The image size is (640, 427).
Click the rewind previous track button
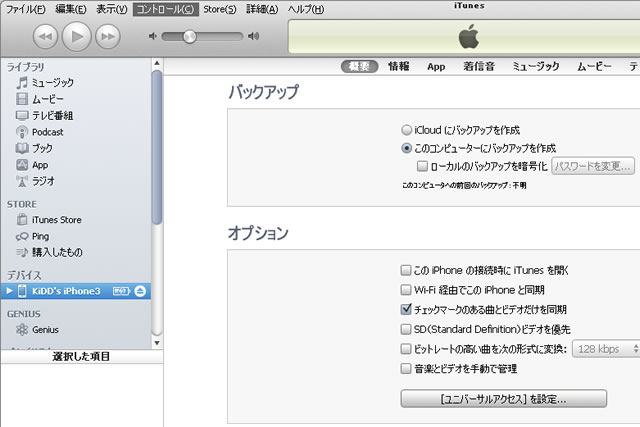coord(45,36)
